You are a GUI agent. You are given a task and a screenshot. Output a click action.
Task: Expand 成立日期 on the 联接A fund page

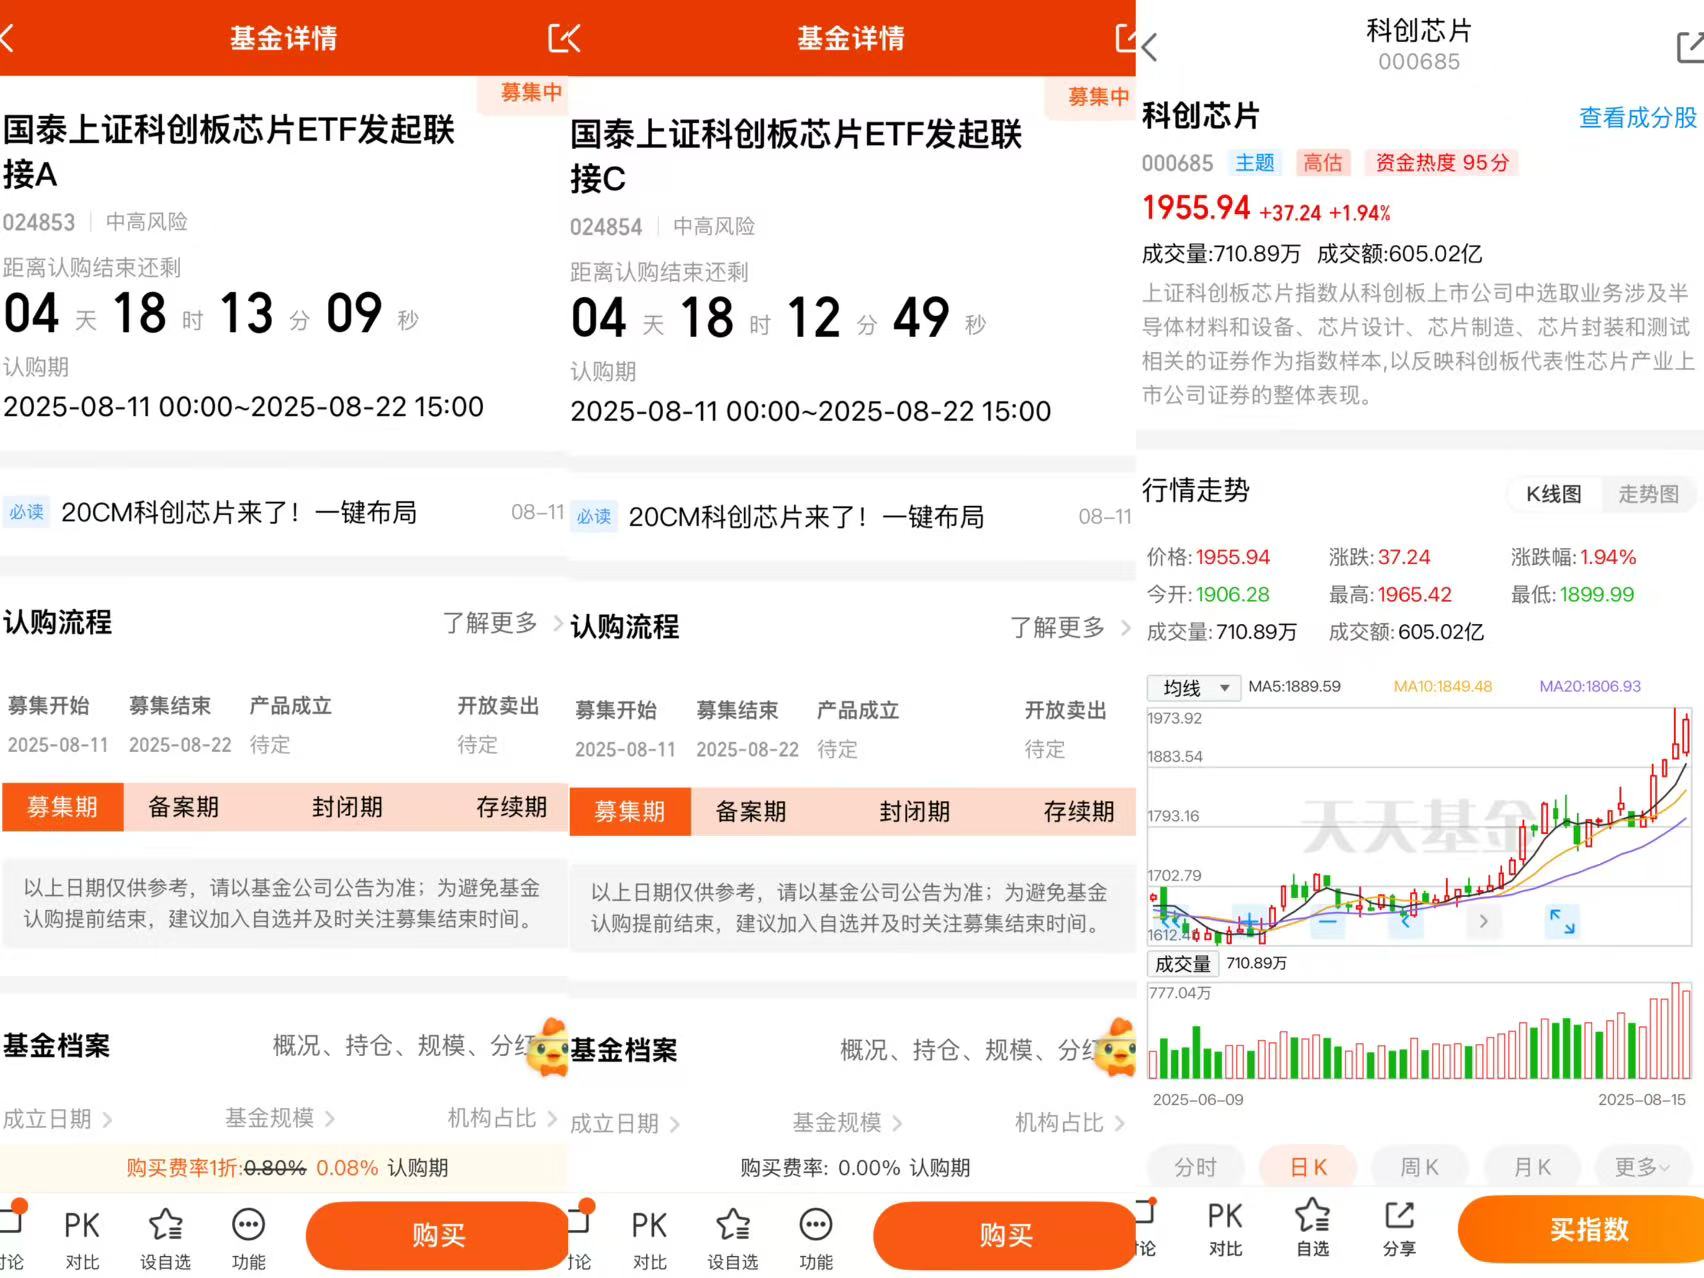[57, 1119]
